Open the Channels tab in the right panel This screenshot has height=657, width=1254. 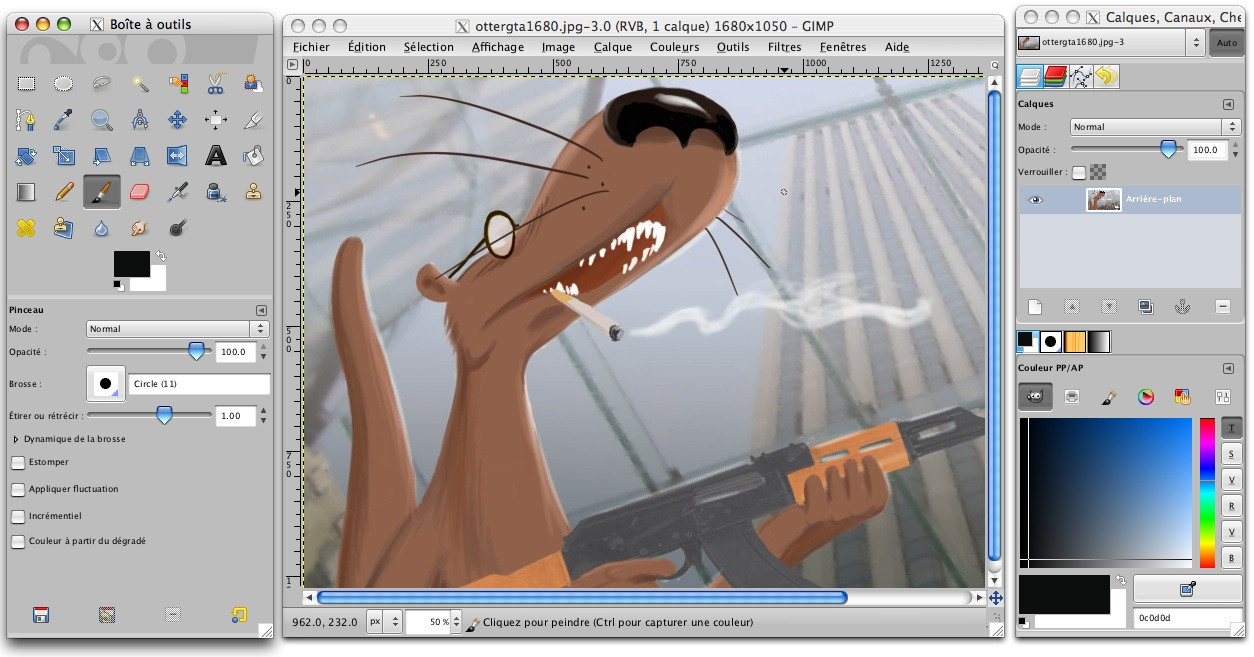[x=1056, y=76]
